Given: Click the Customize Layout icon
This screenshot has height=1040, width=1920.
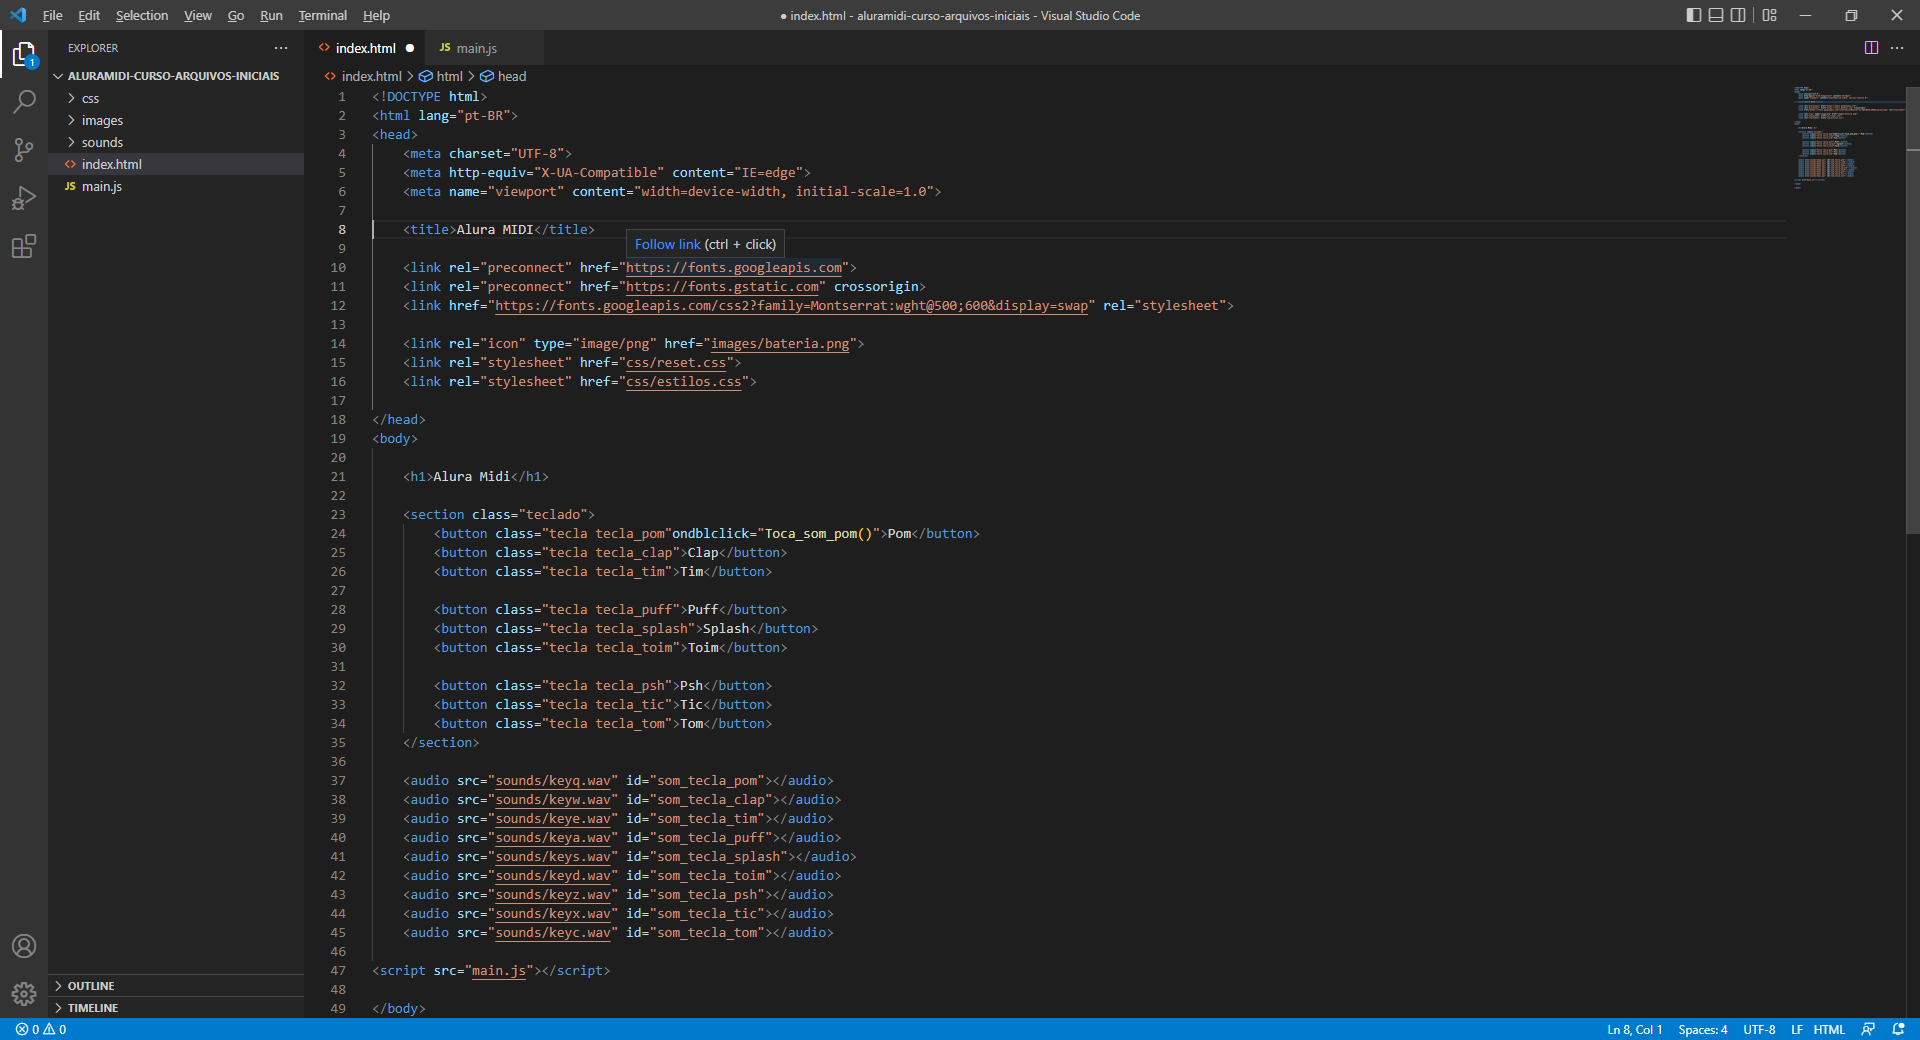Looking at the screenshot, I should pos(1770,15).
